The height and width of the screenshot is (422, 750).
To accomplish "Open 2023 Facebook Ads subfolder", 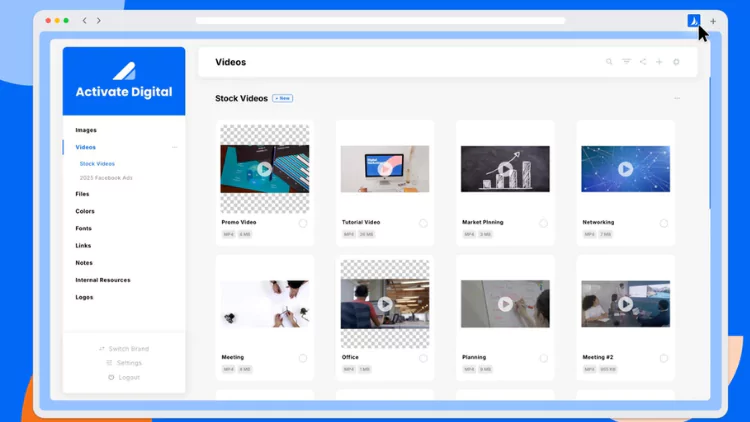I will [106, 178].
